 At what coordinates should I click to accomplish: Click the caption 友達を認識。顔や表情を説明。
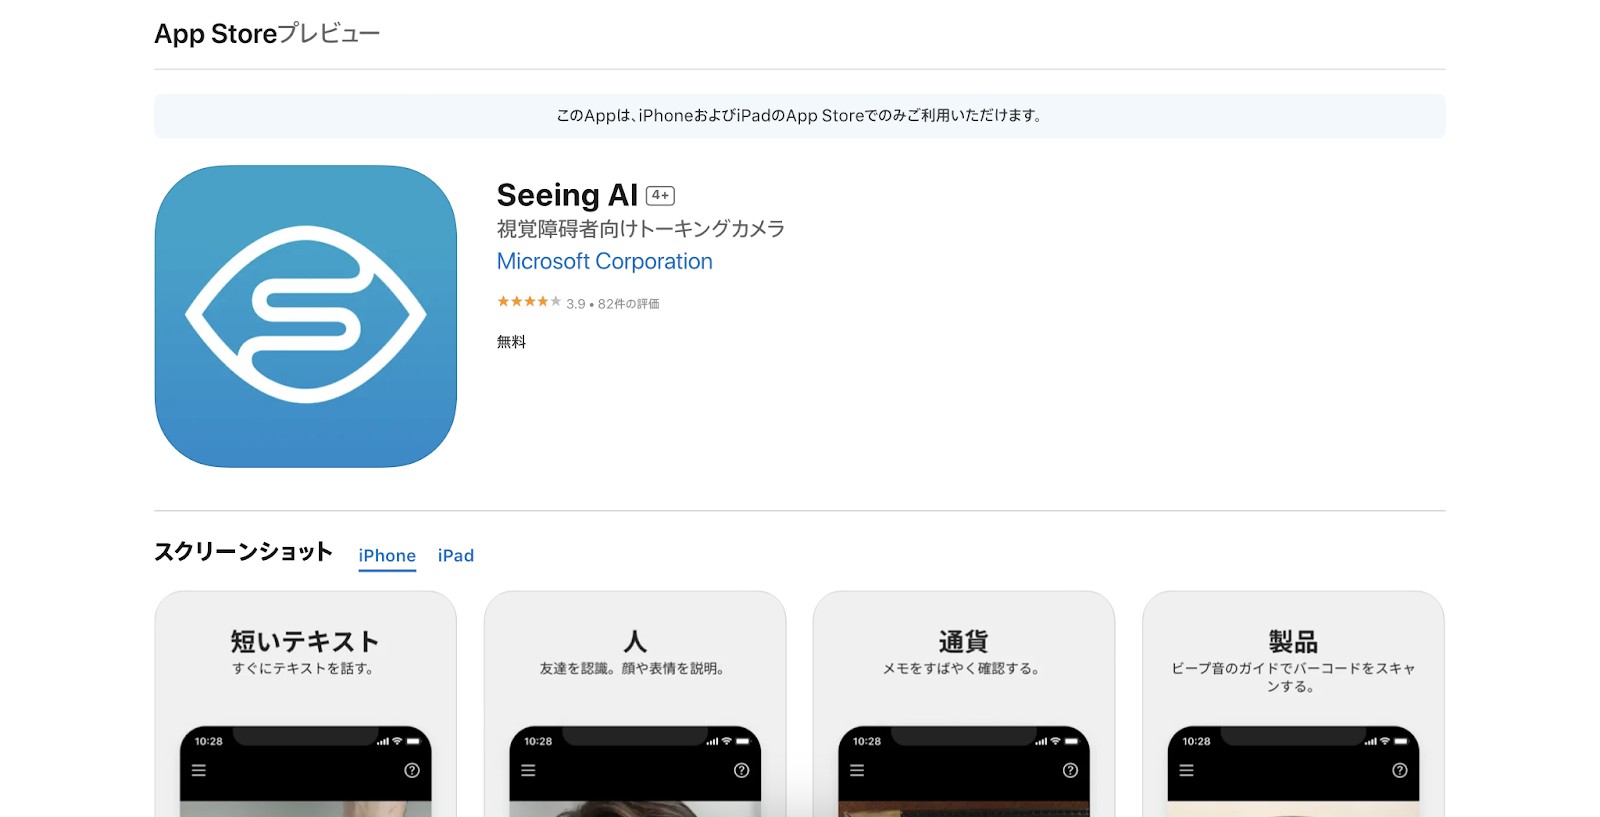[x=634, y=669]
